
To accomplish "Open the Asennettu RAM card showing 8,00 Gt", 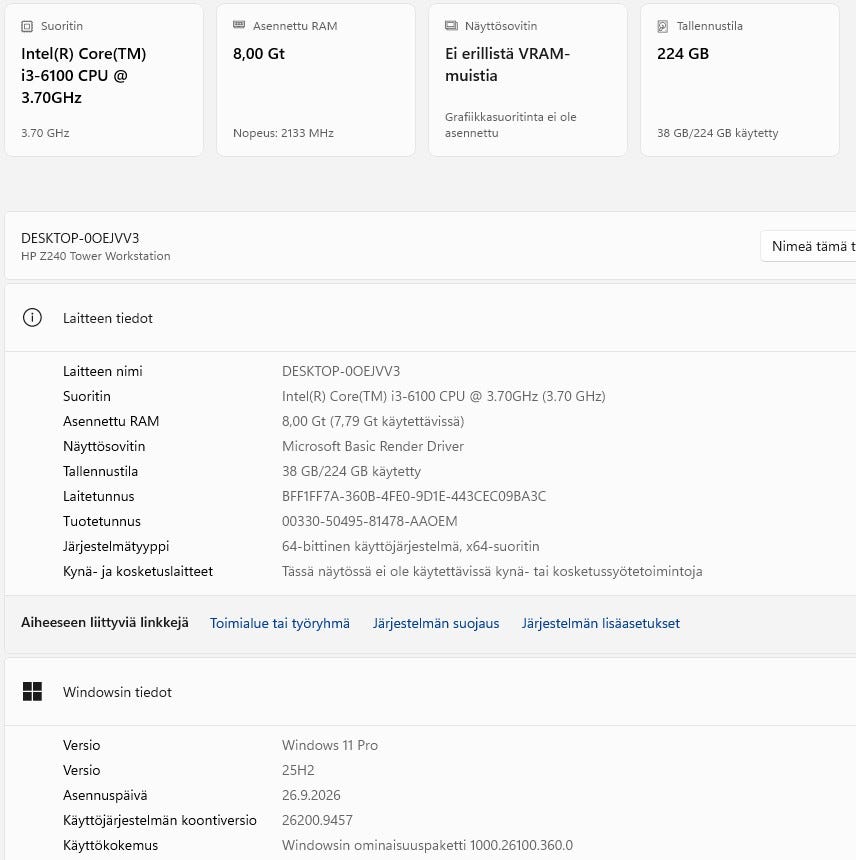I will pyautogui.click(x=316, y=80).
